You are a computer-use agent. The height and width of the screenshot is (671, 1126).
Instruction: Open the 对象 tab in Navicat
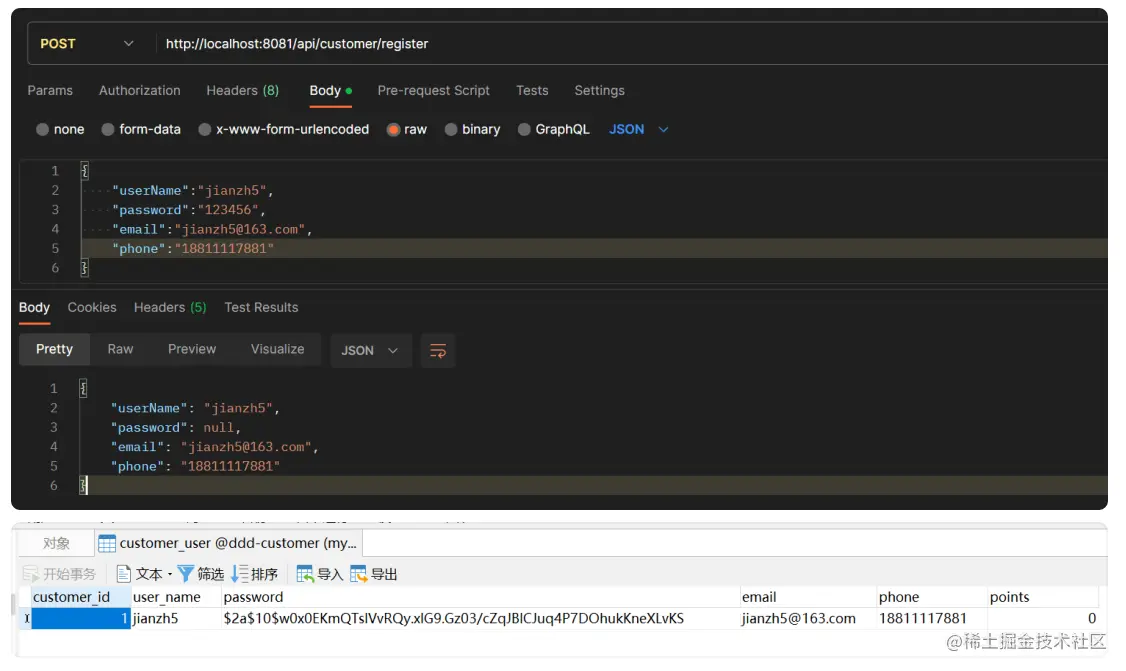click(56, 543)
